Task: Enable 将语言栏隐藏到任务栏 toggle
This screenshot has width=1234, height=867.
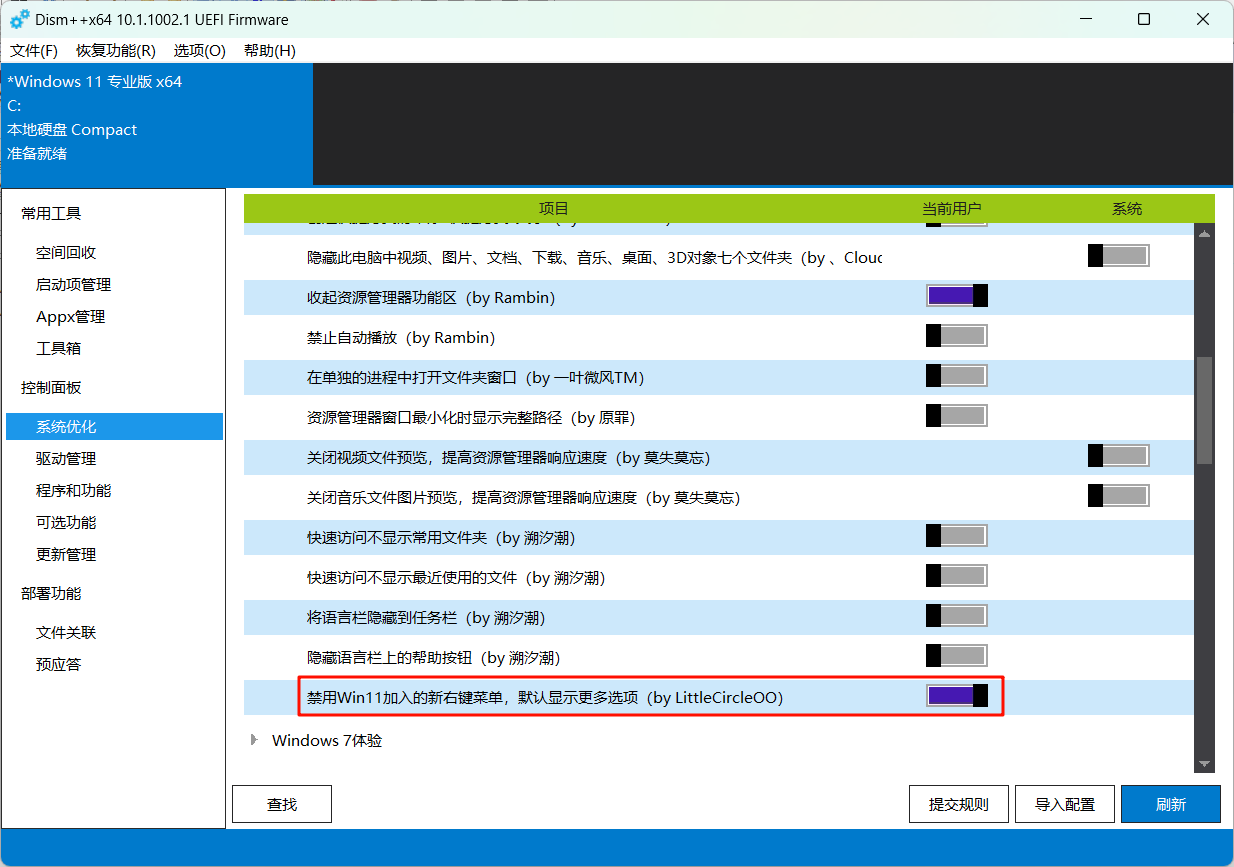Action: pos(957,616)
